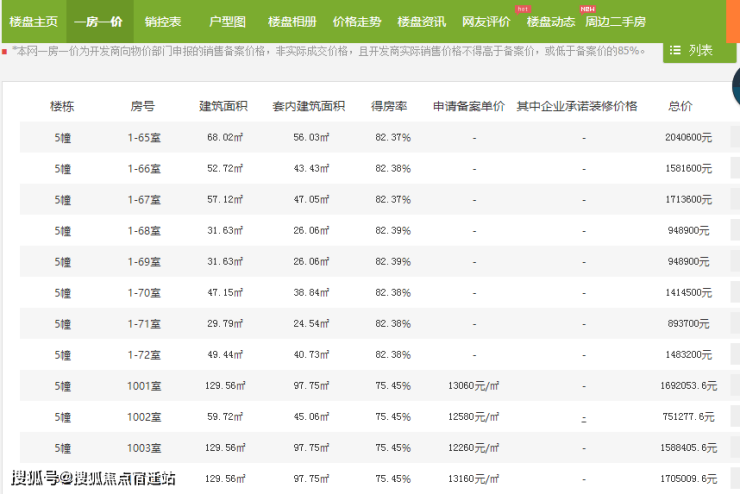Click total price 1588405.6元

tap(689, 448)
